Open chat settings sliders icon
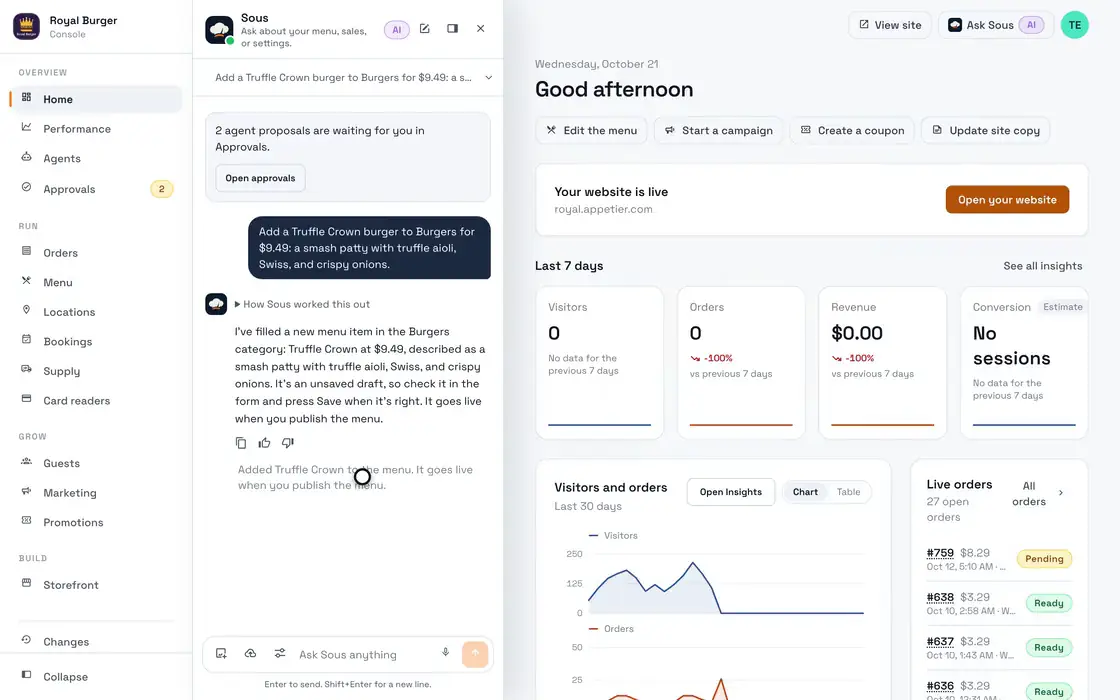Image resolution: width=1120 pixels, height=700 pixels. click(x=280, y=654)
